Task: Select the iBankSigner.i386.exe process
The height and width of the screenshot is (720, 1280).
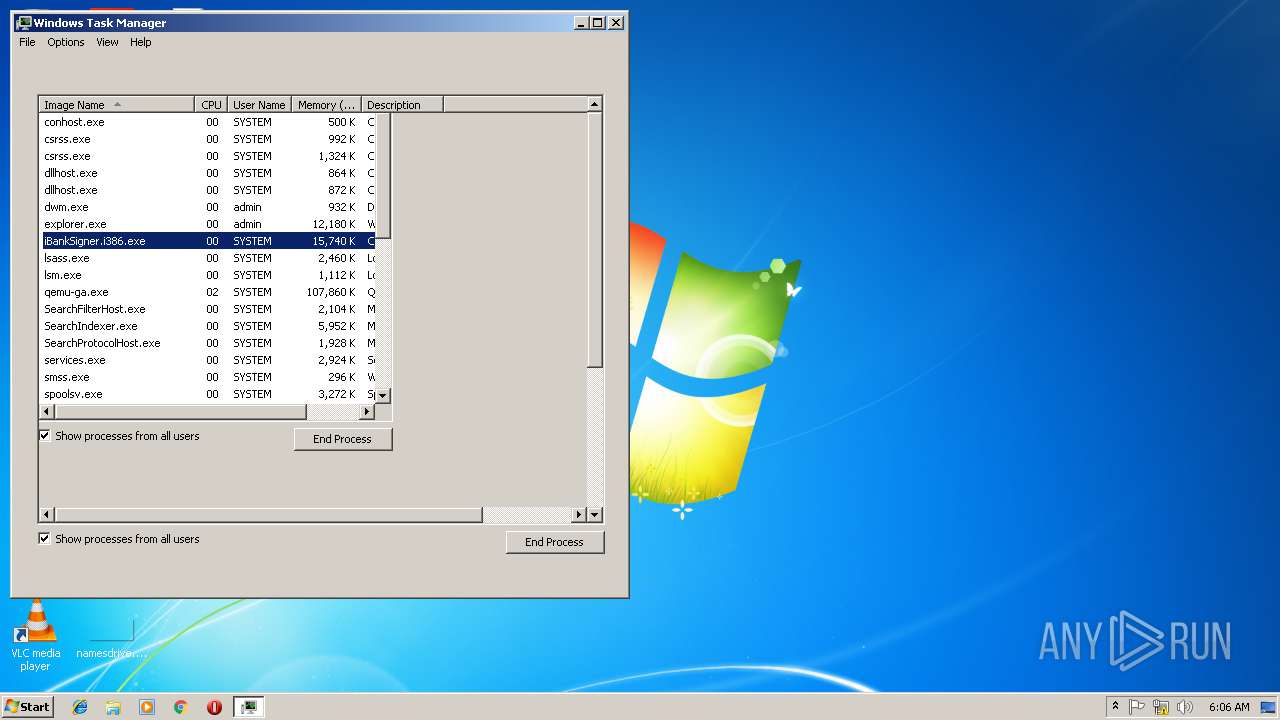Action: pos(207,241)
